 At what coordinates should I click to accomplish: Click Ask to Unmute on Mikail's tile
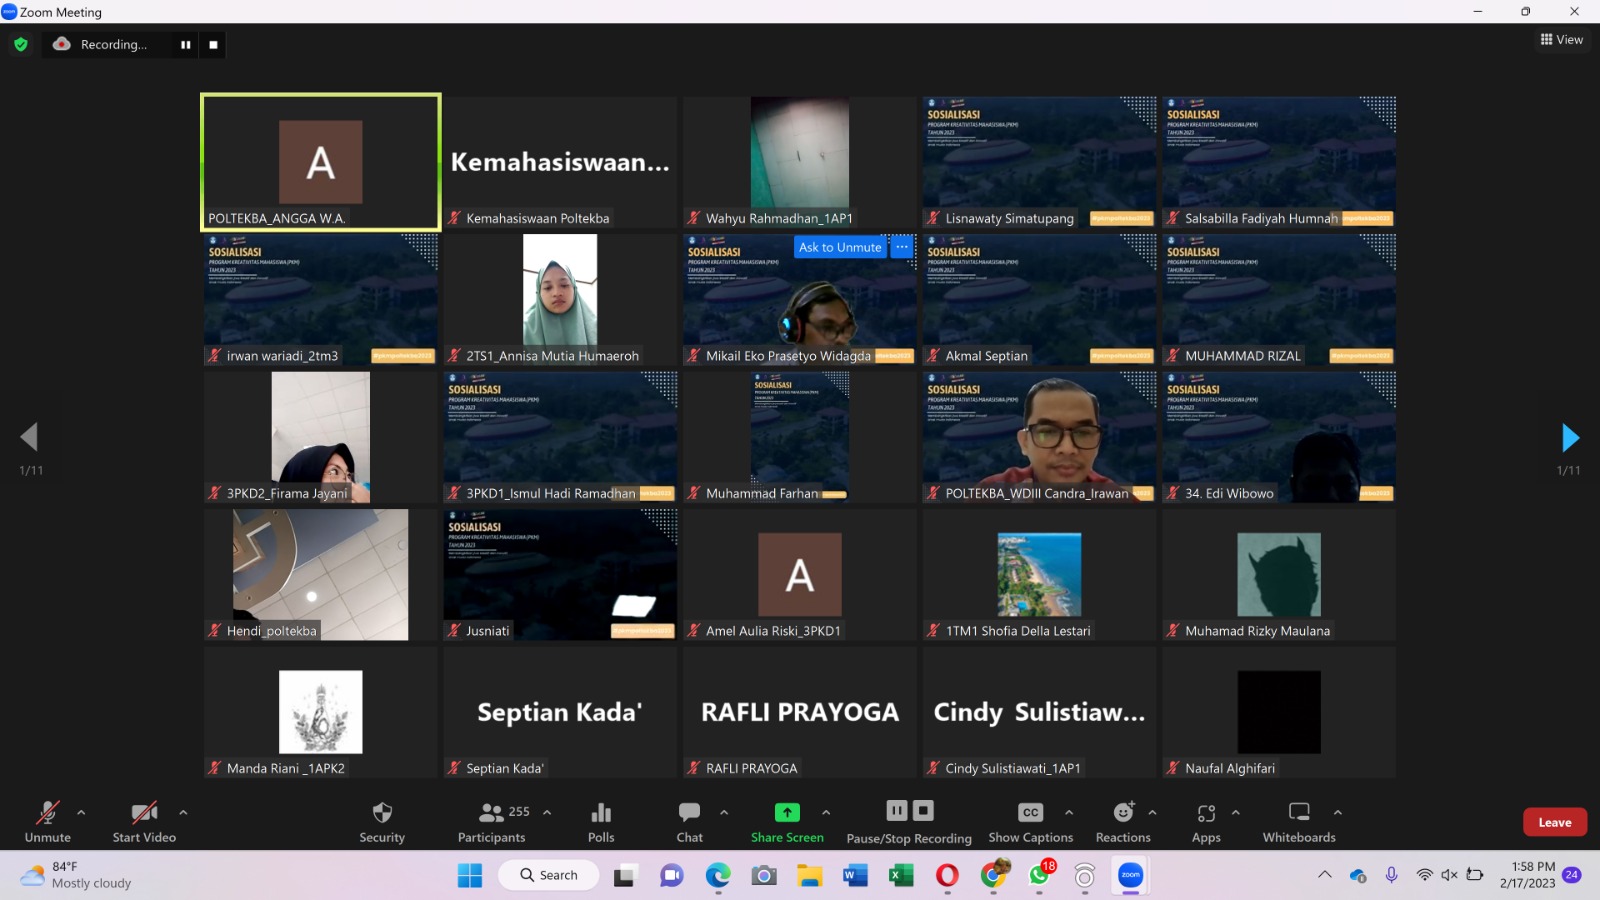[840, 247]
